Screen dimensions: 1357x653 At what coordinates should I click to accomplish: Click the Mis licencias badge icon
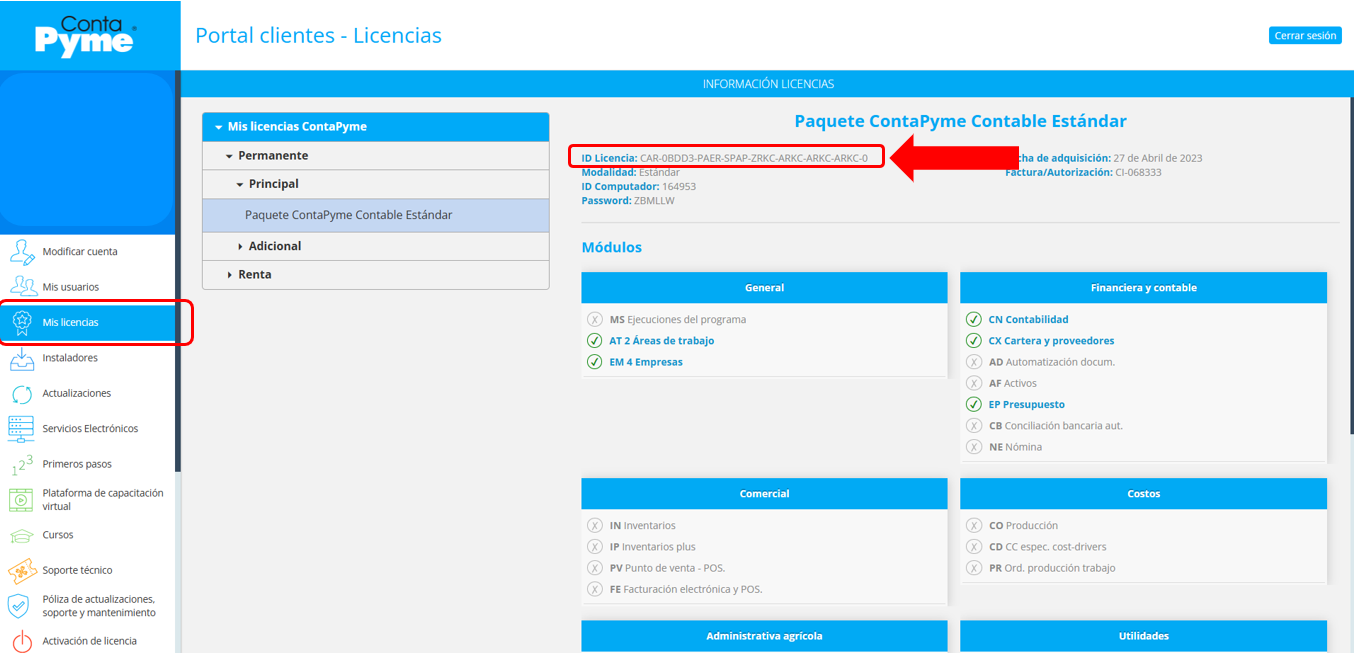[x=22, y=322]
